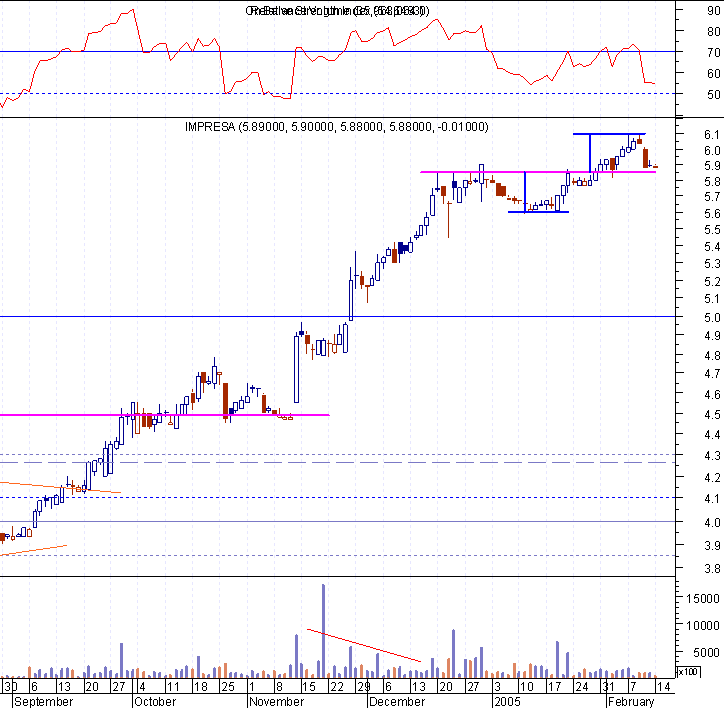Click the 15000 volume axis label
Viewport: 724px width, 708px height.
click(x=703, y=599)
